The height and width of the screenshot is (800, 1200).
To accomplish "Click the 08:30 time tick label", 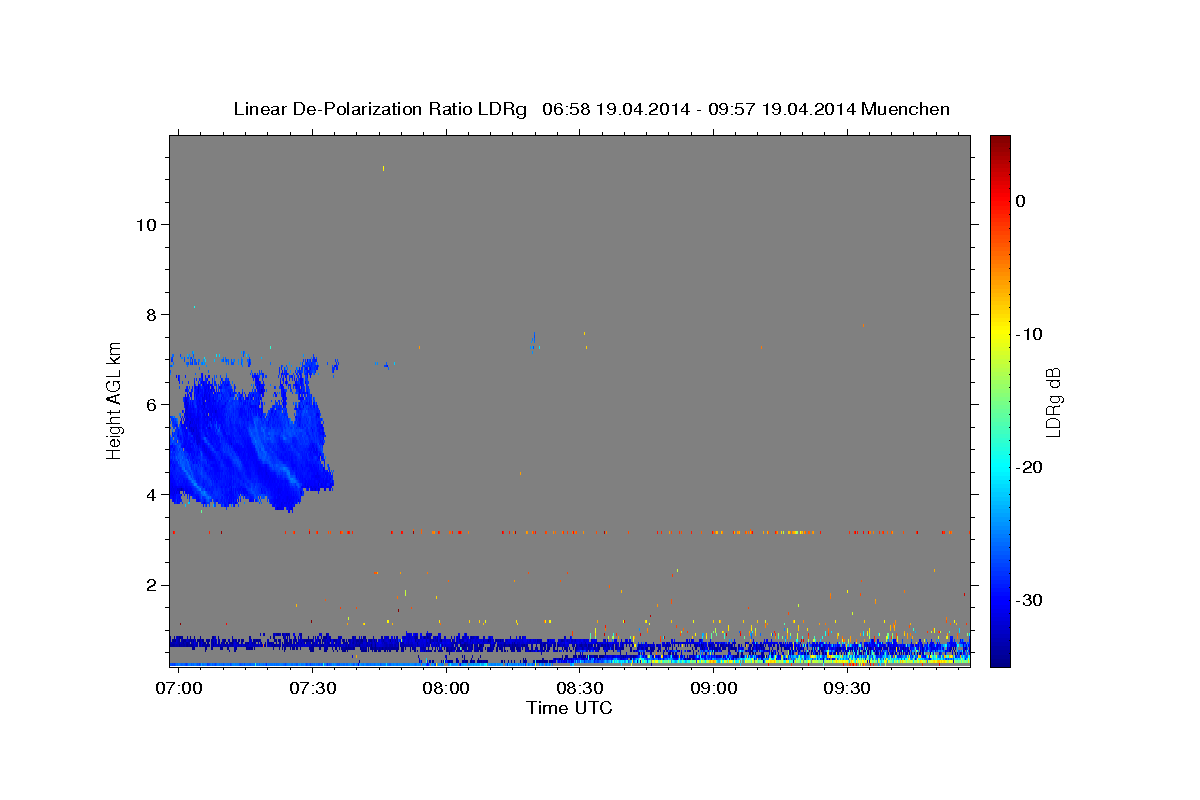I will 579,689.
